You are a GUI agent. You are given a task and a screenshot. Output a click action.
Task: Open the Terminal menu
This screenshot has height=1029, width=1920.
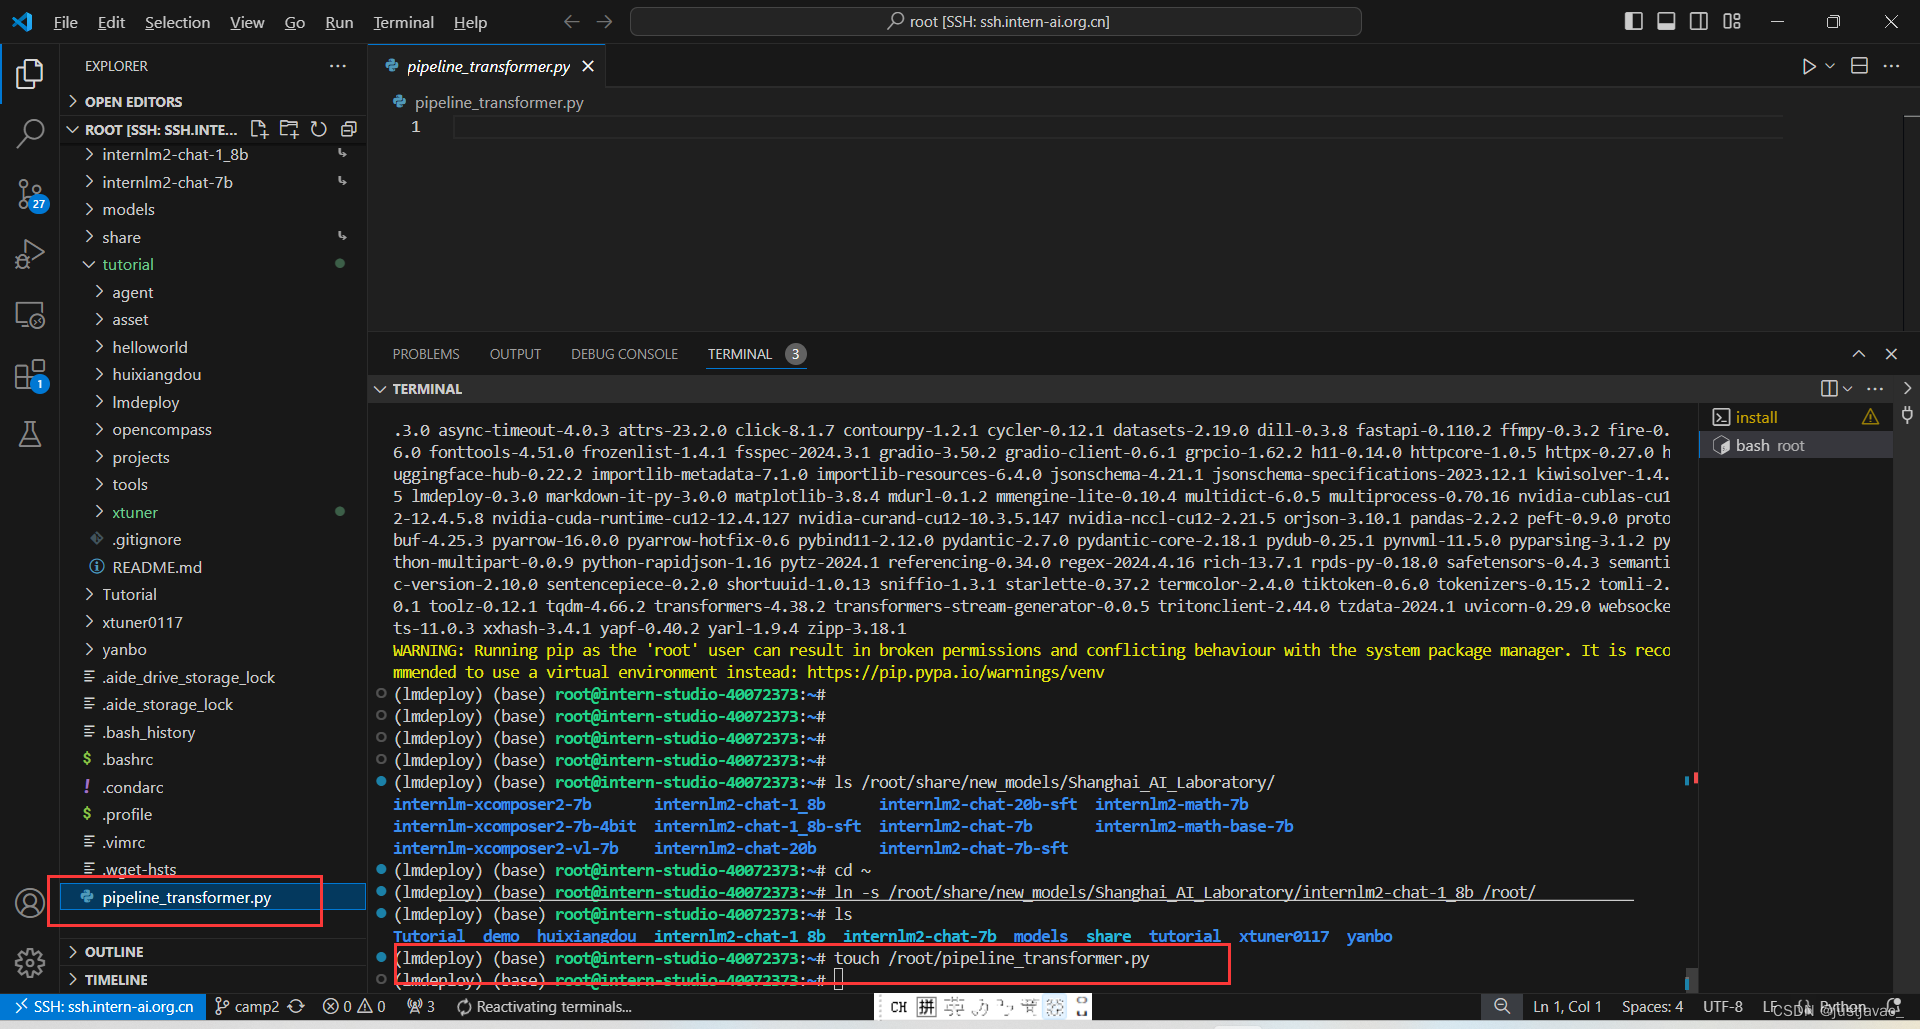402,21
